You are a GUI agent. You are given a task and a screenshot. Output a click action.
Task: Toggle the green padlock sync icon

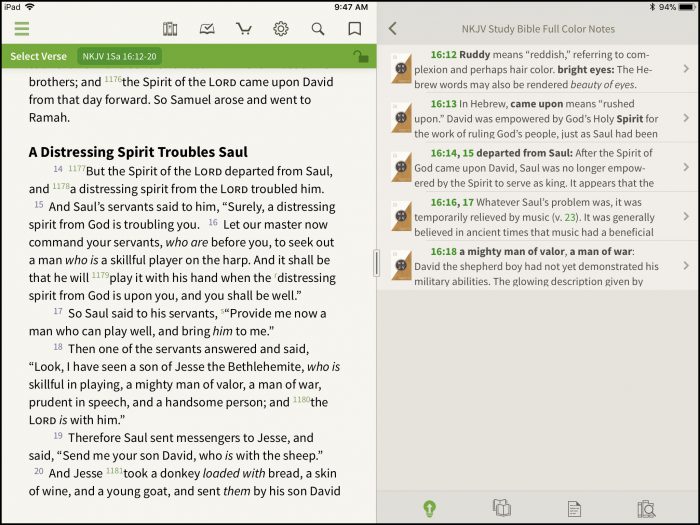(361, 56)
